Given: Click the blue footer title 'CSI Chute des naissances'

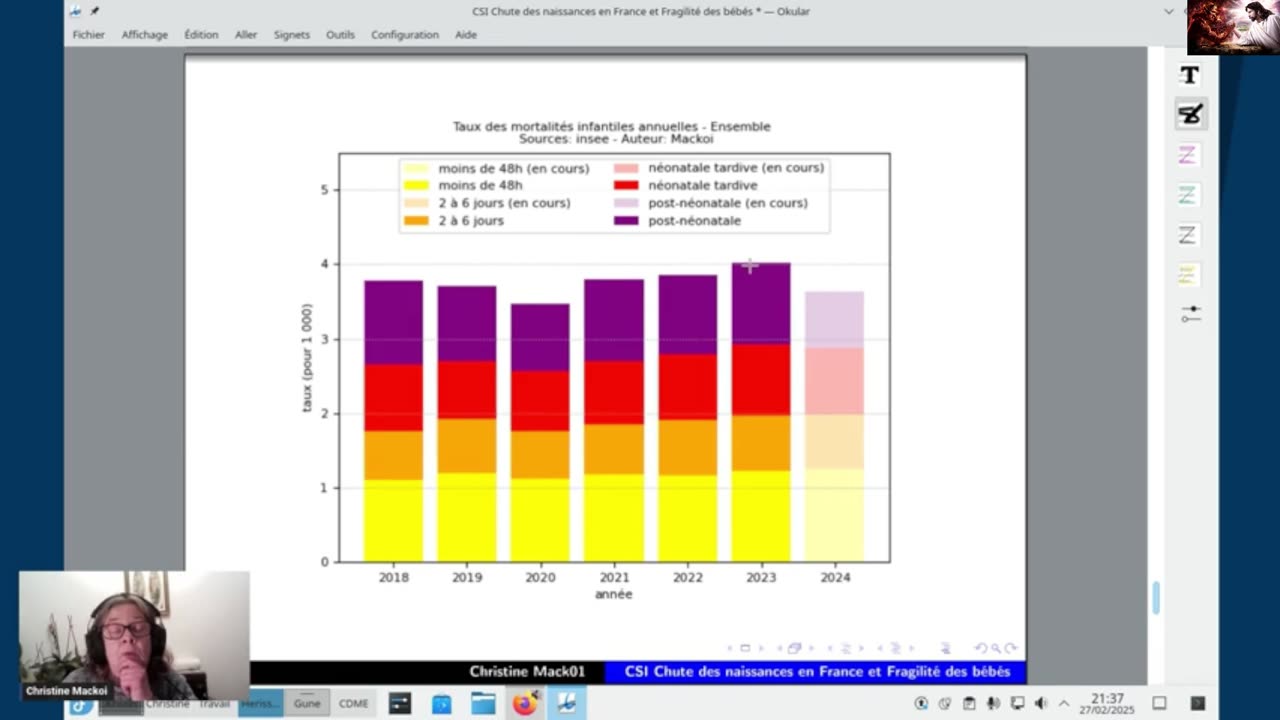Looking at the screenshot, I should pyautogui.click(x=818, y=672).
